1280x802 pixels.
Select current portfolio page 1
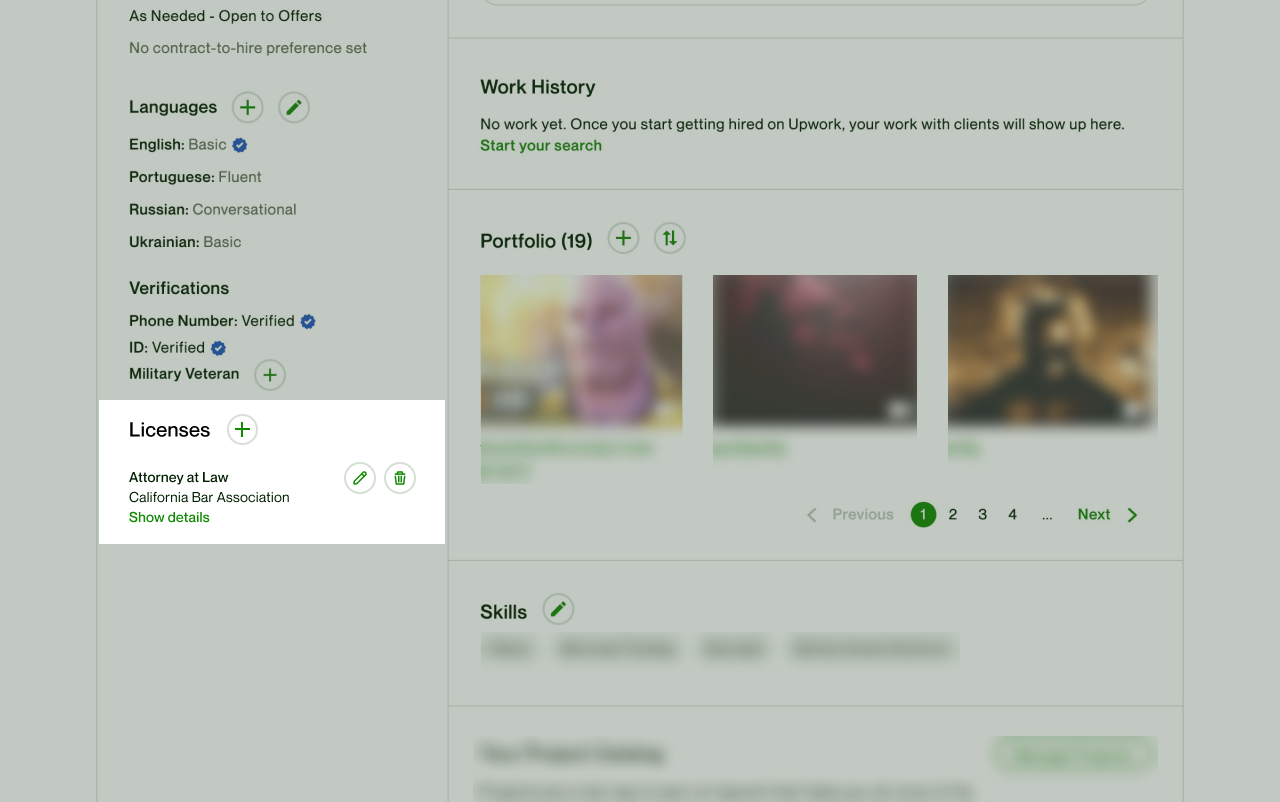coord(923,514)
